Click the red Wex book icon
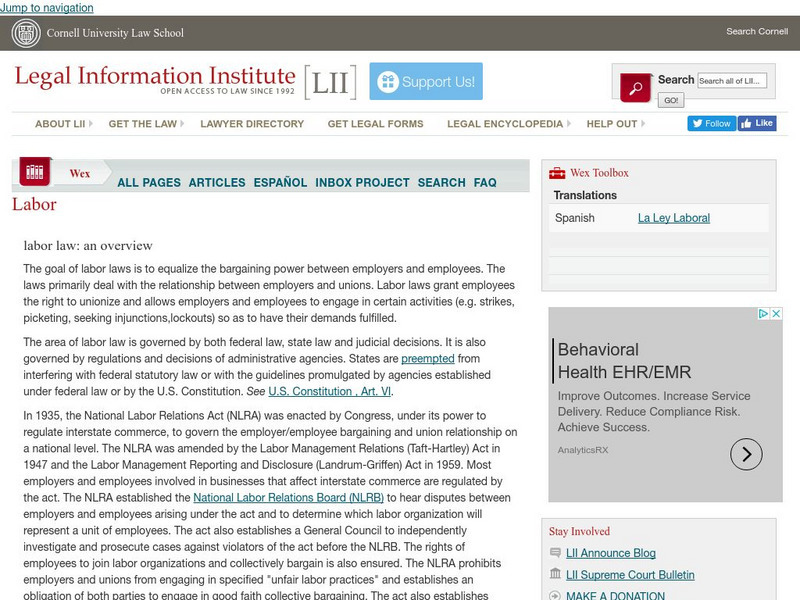Image resolution: width=800 pixels, height=600 pixels. point(35,172)
